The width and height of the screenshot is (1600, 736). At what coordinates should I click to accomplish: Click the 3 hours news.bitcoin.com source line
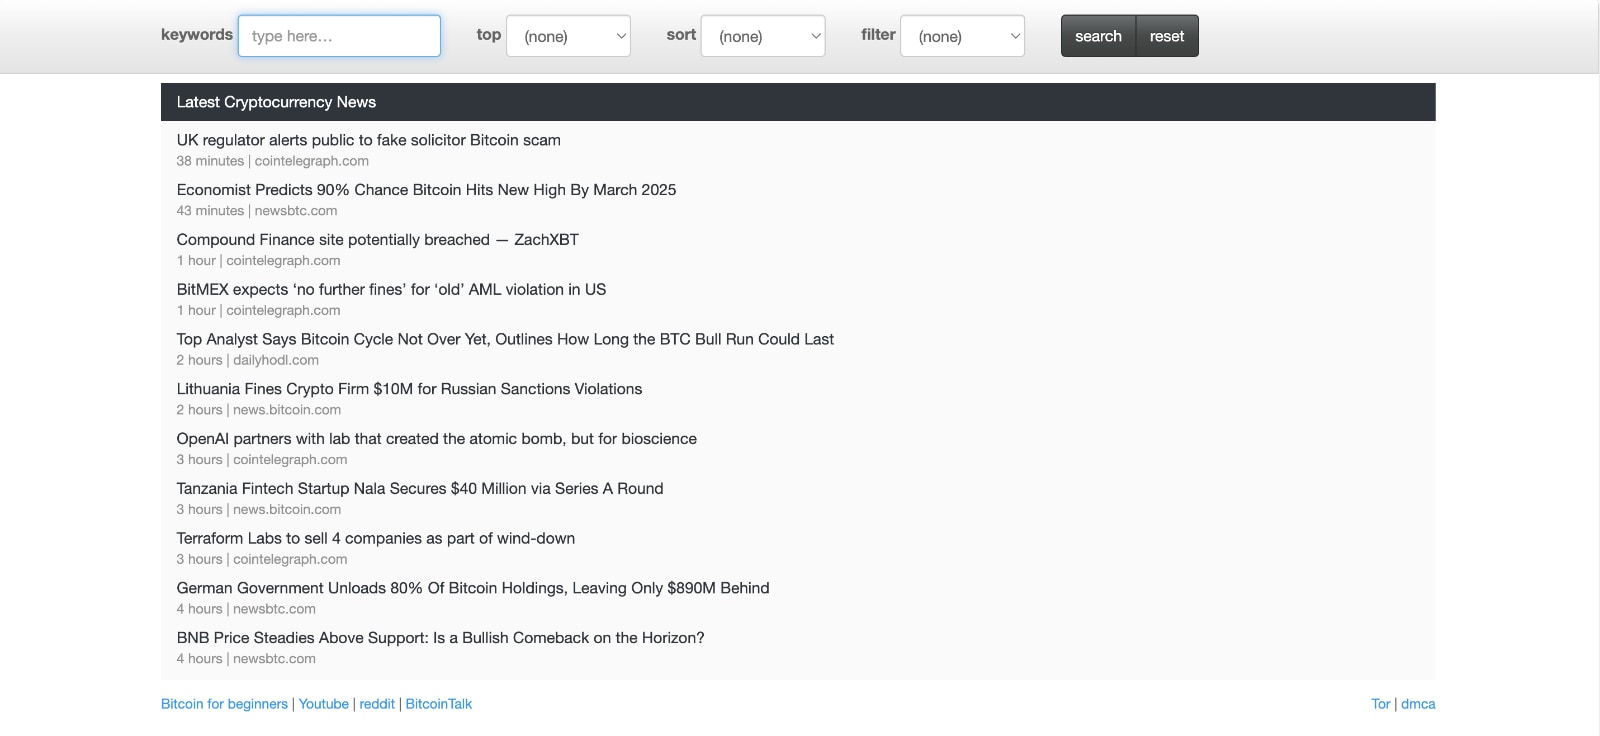[259, 509]
